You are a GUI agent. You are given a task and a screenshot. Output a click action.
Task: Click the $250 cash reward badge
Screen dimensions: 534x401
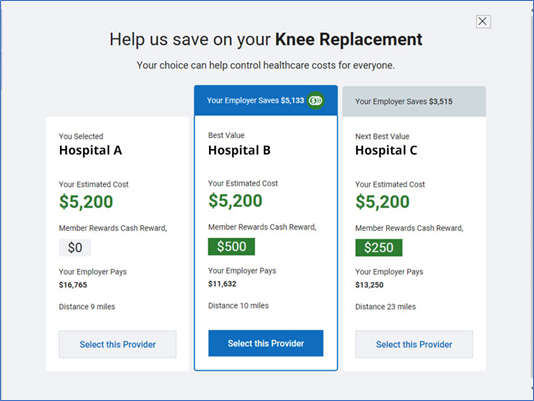click(x=378, y=247)
